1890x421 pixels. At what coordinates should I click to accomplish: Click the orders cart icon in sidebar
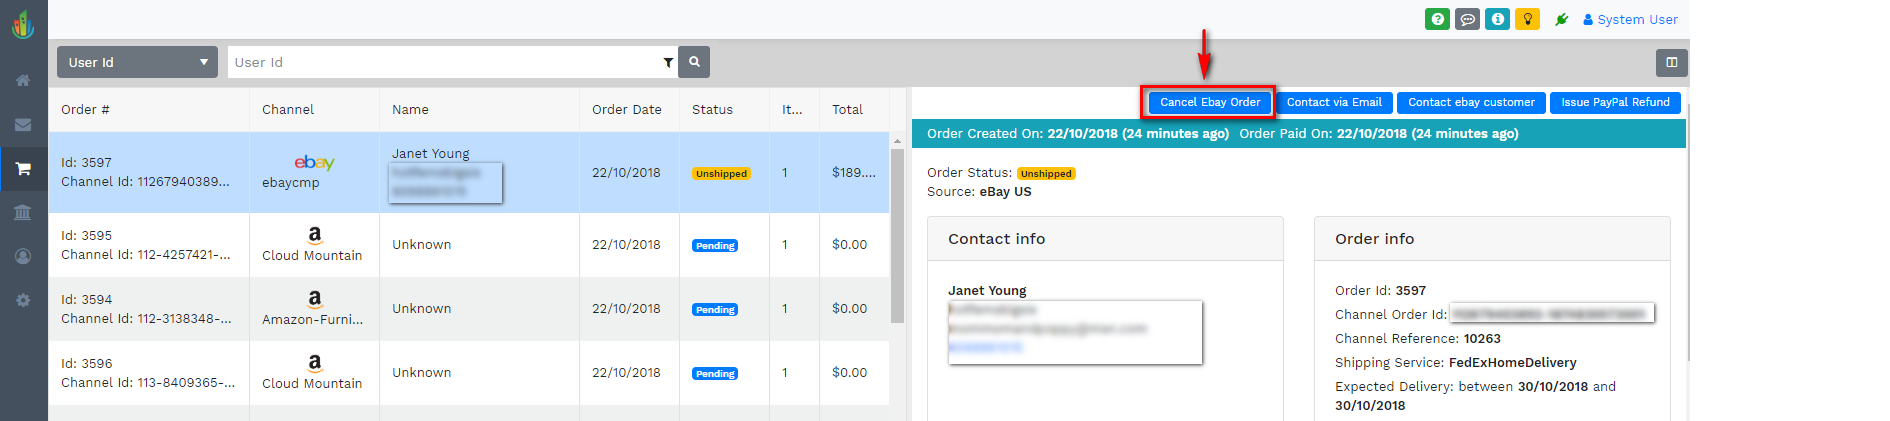coord(23,169)
